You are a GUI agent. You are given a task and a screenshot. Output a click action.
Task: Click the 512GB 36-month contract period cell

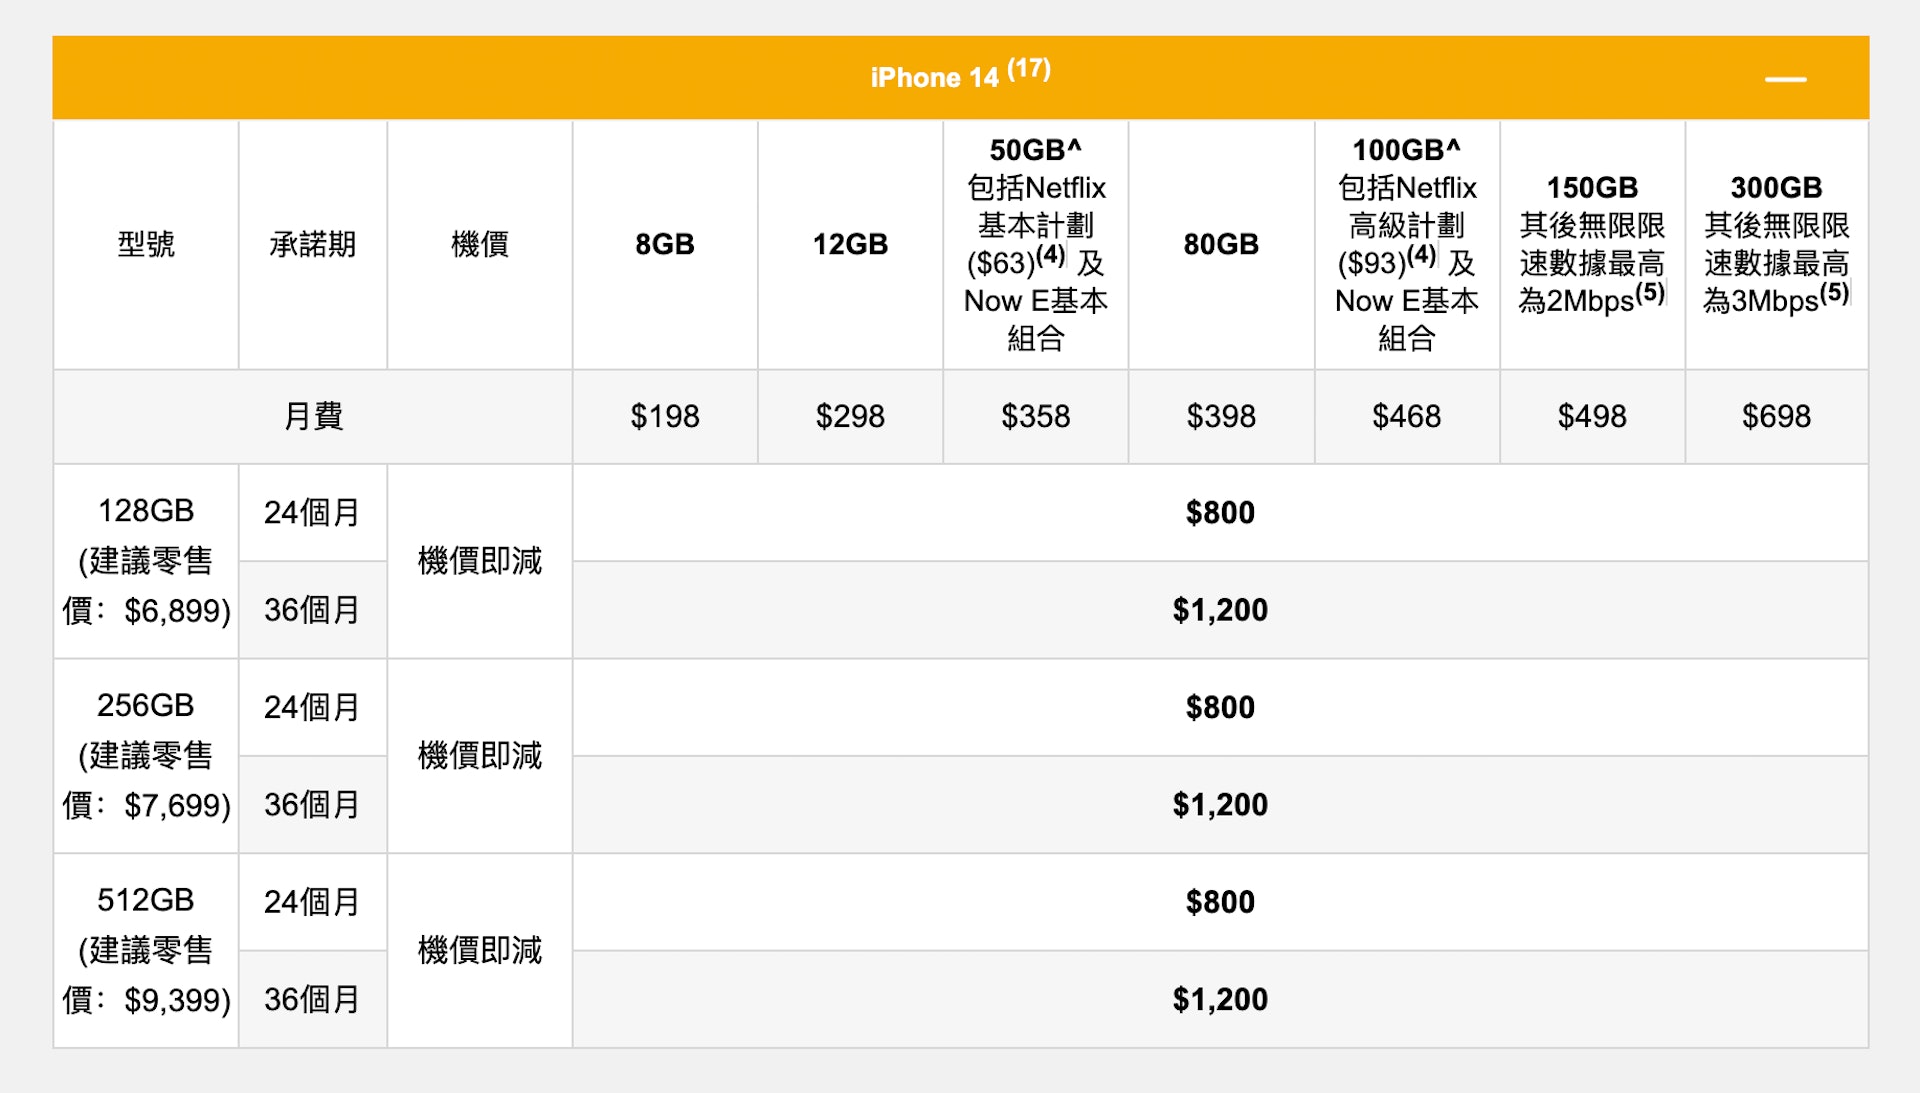(x=312, y=999)
